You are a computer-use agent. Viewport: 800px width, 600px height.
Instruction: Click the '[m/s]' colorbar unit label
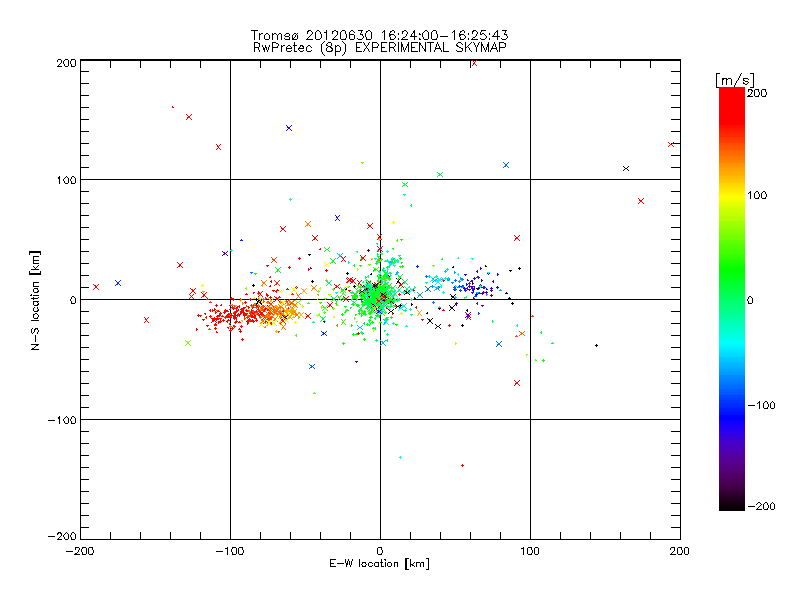click(x=735, y=80)
